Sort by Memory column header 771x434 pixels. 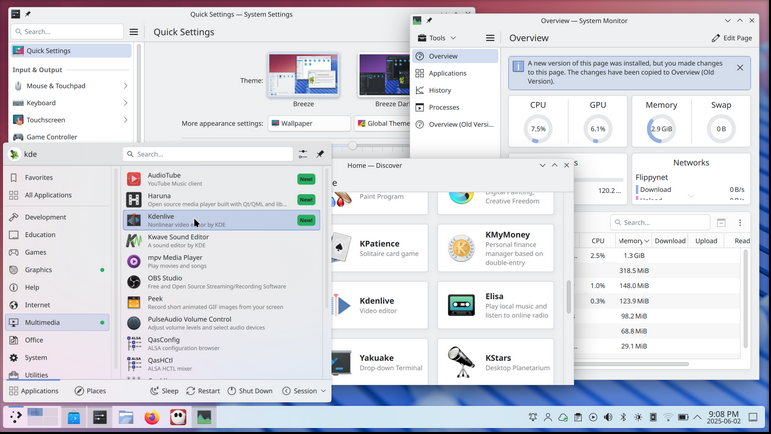634,241
